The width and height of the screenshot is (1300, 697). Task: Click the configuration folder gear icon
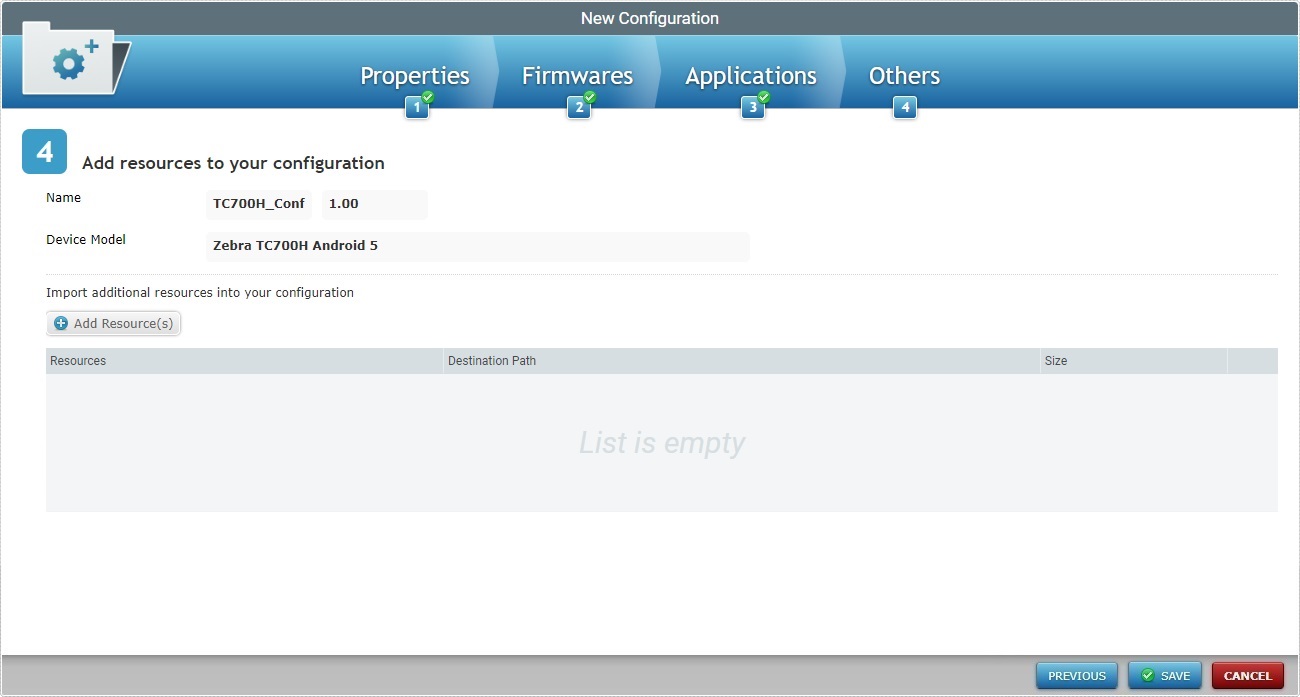coord(70,62)
